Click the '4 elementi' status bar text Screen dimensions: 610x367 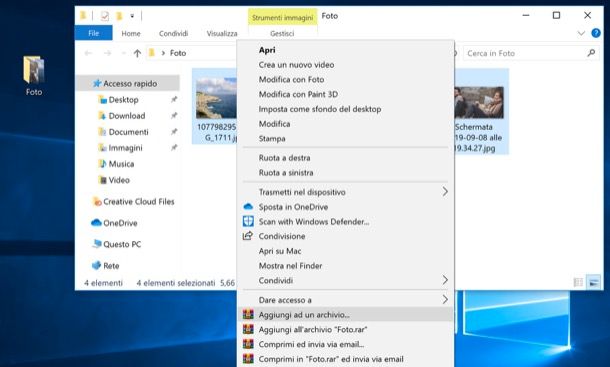tap(103, 283)
